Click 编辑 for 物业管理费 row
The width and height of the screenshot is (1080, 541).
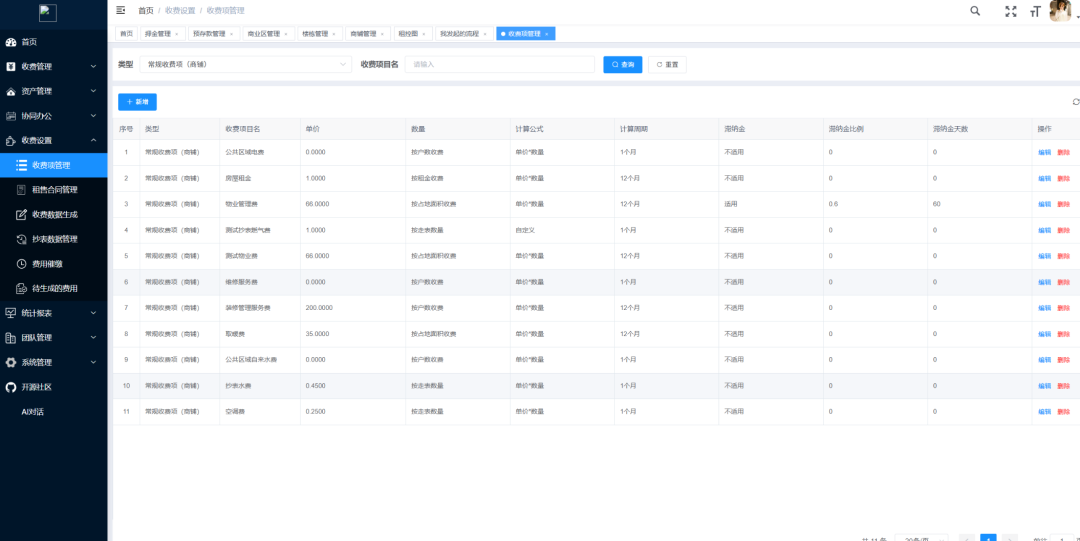click(1044, 204)
